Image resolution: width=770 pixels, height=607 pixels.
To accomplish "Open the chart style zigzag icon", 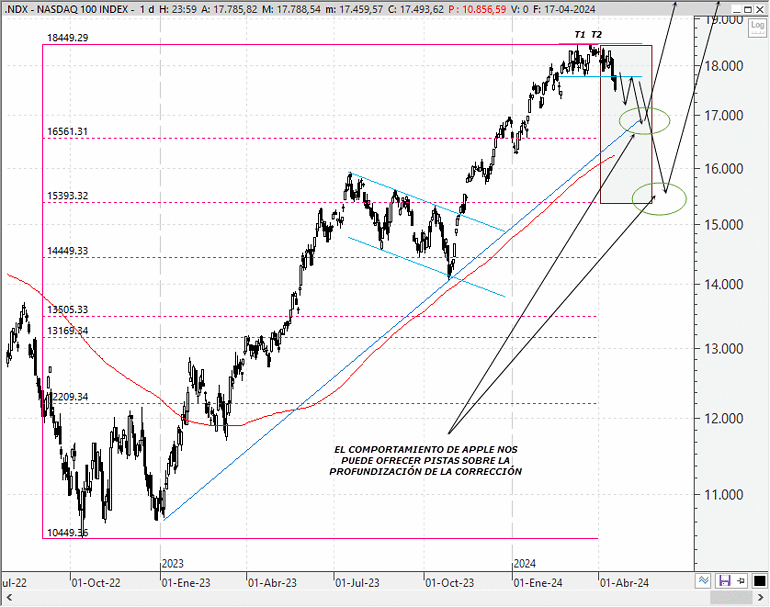I will click(704, 581).
